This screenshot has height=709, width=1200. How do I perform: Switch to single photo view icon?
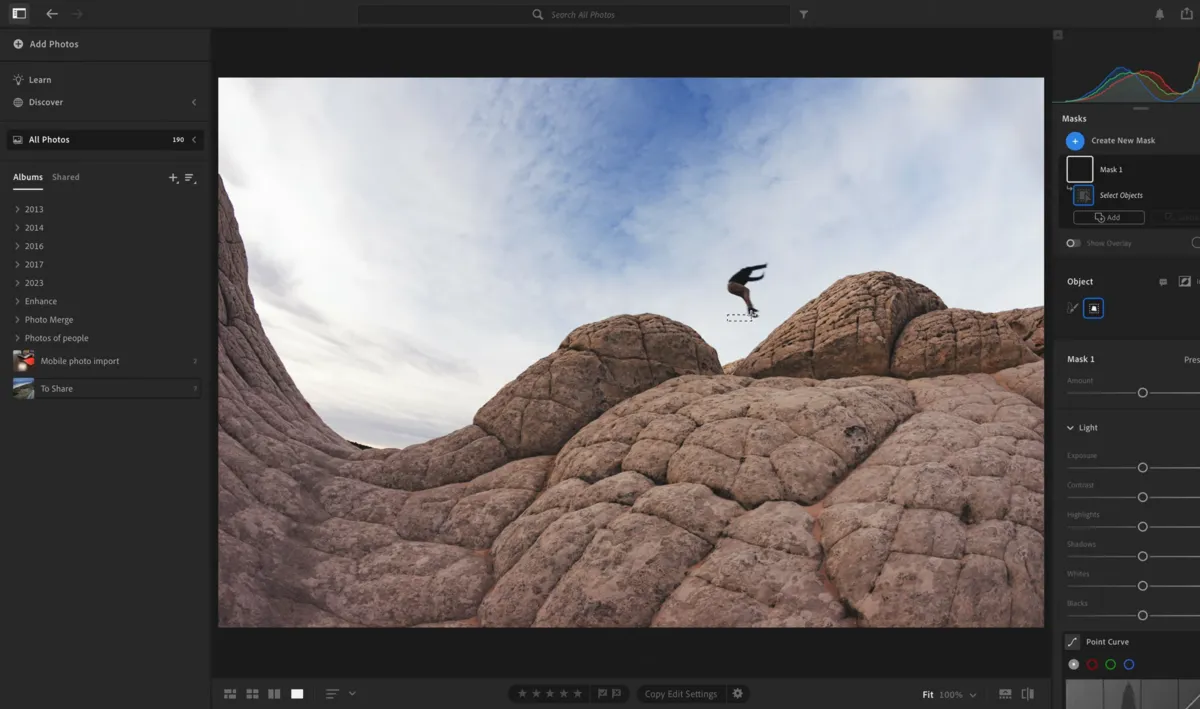click(x=296, y=693)
